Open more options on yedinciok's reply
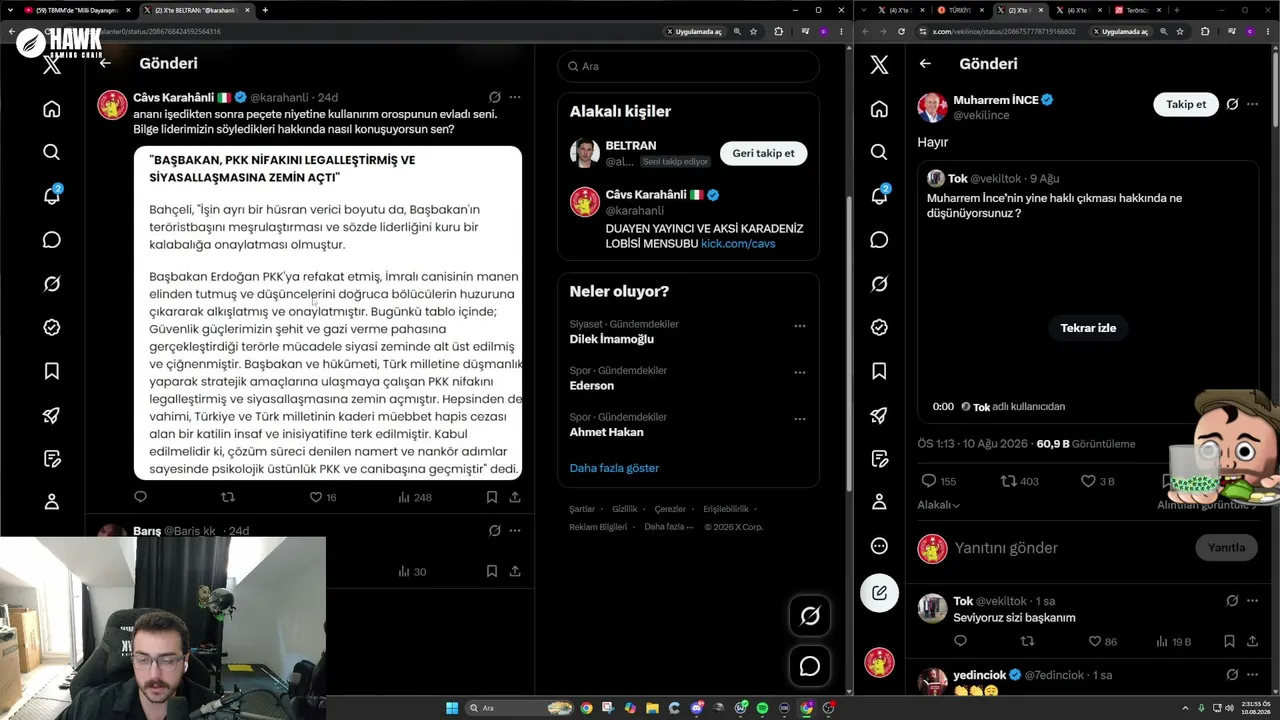Image resolution: width=1280 pixels, height=720 pixels. pos(1252,675)
